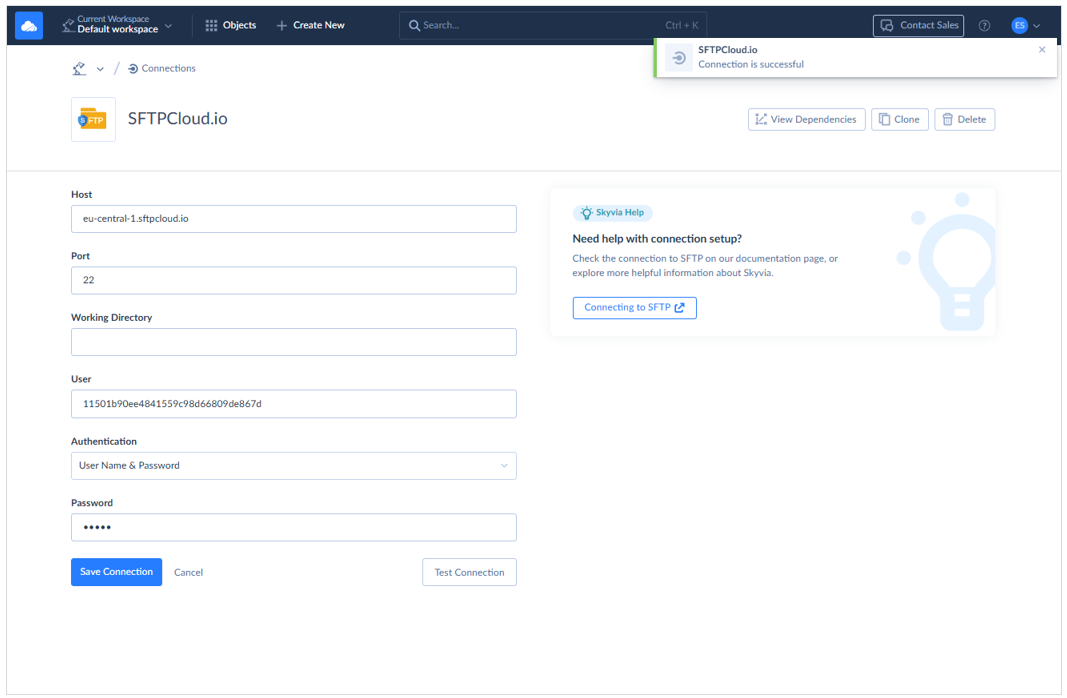Viewport: 1067px width, 698px height.
Task: Expand the user account menu arrow
Action: click(1037, 27)
